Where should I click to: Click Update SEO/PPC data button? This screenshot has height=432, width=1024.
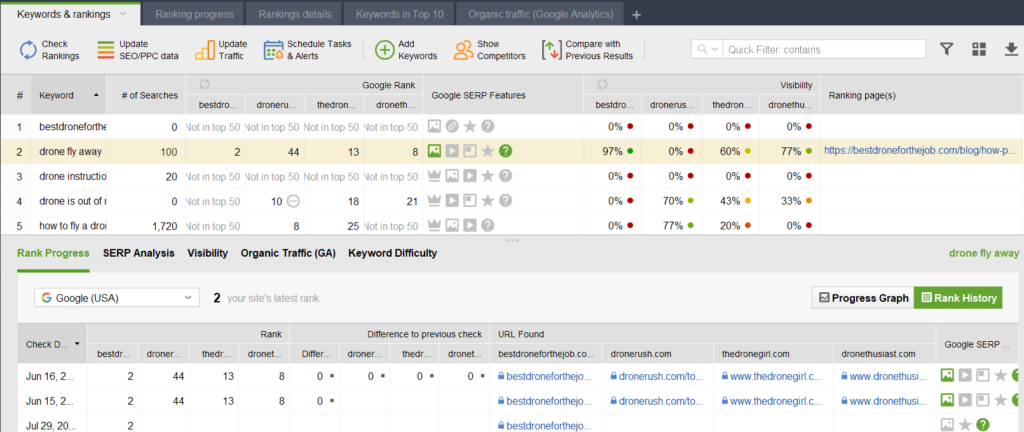click(137, 50)
